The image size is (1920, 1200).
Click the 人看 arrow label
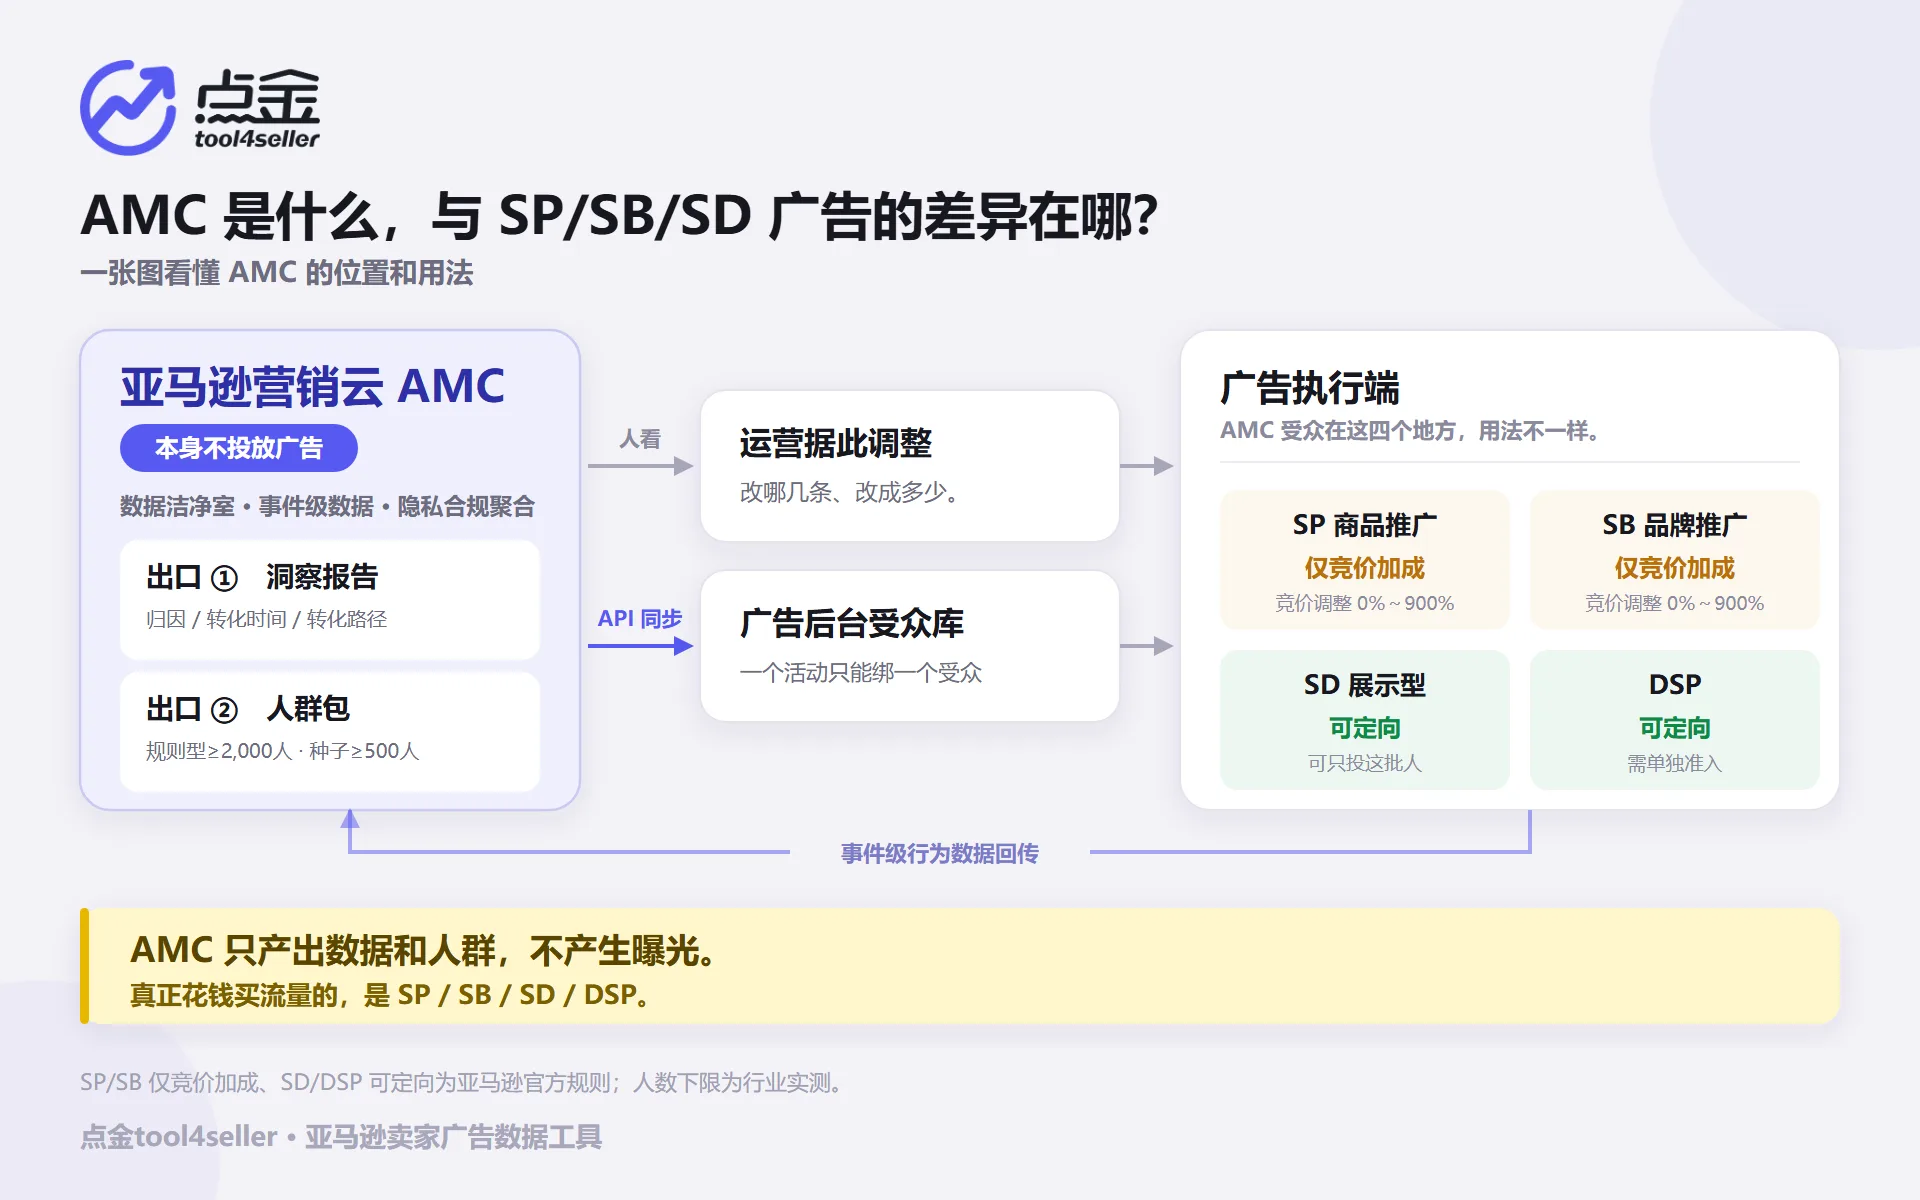point(640,439)
